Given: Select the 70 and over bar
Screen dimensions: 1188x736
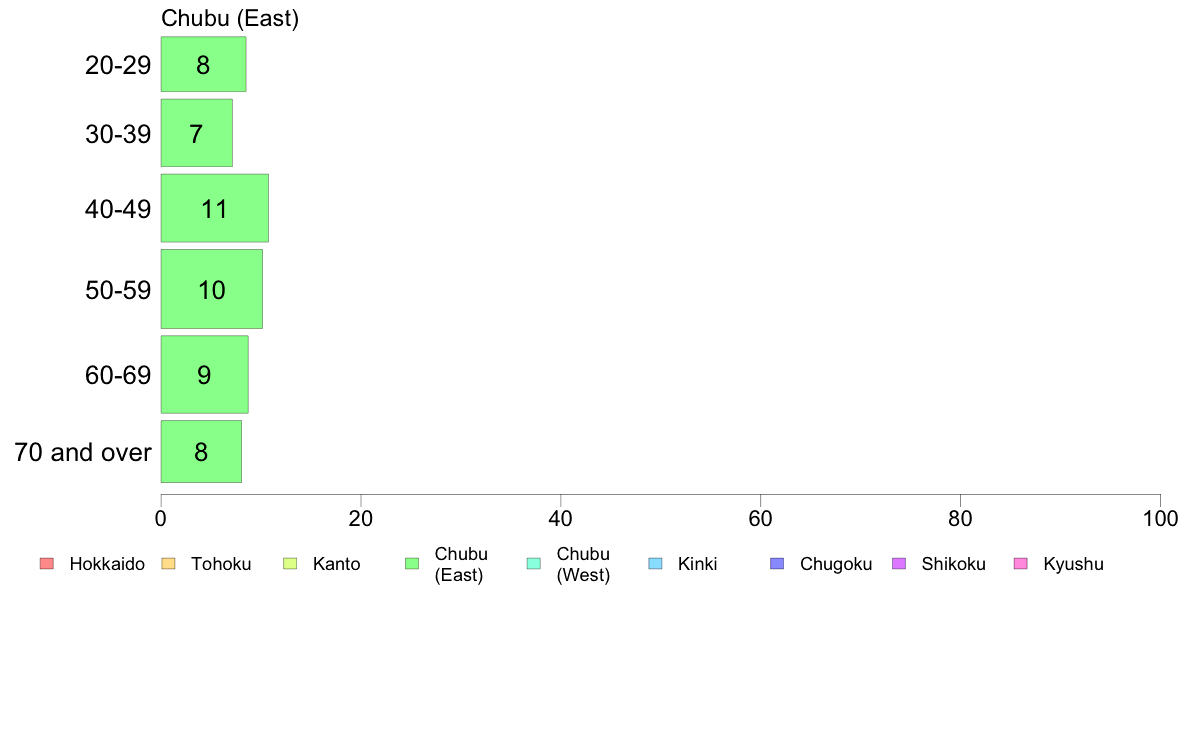Looking at the screenshot, I should point(201,451).
